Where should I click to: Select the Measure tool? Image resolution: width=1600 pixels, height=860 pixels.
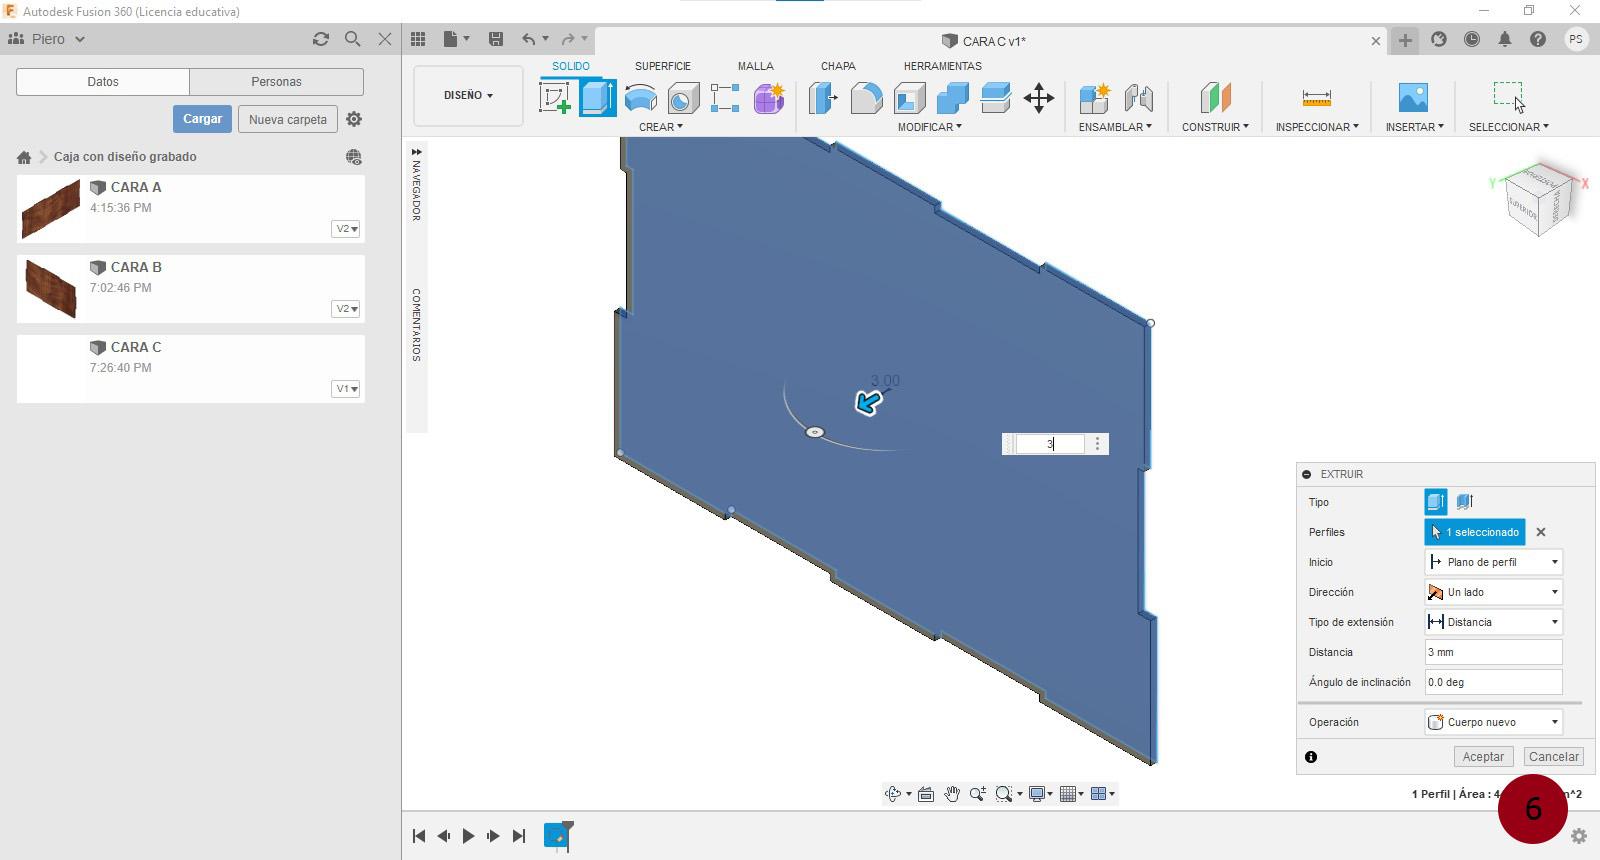[x=1316, y=98]
